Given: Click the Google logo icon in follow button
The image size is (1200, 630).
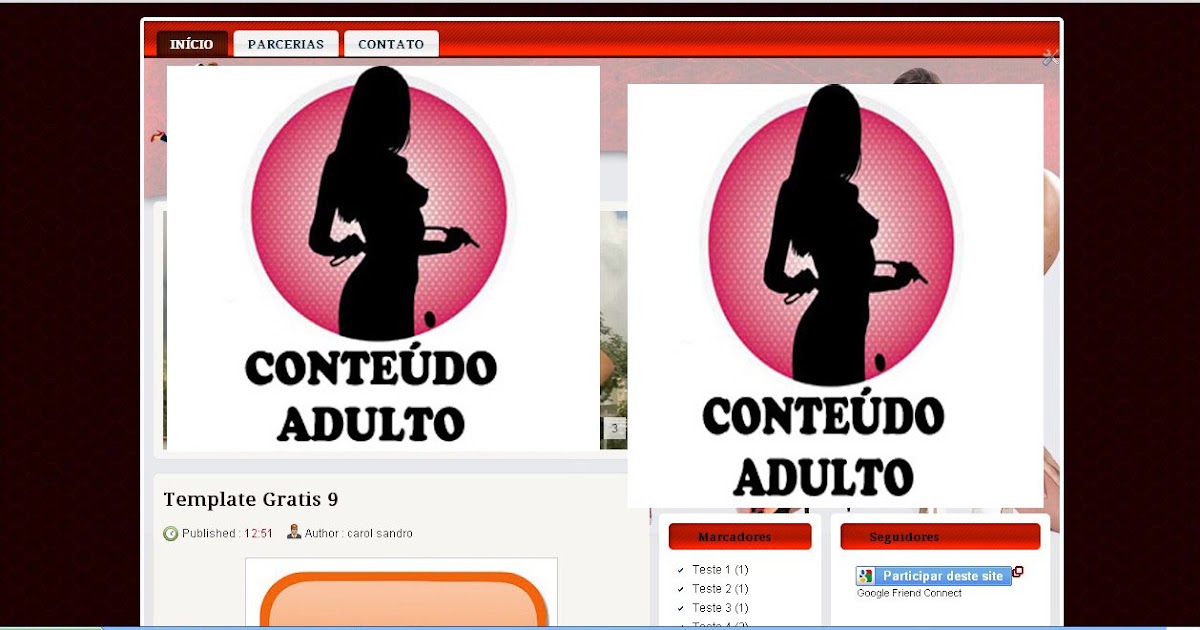Looking at the screenshot, I should 866,576.
